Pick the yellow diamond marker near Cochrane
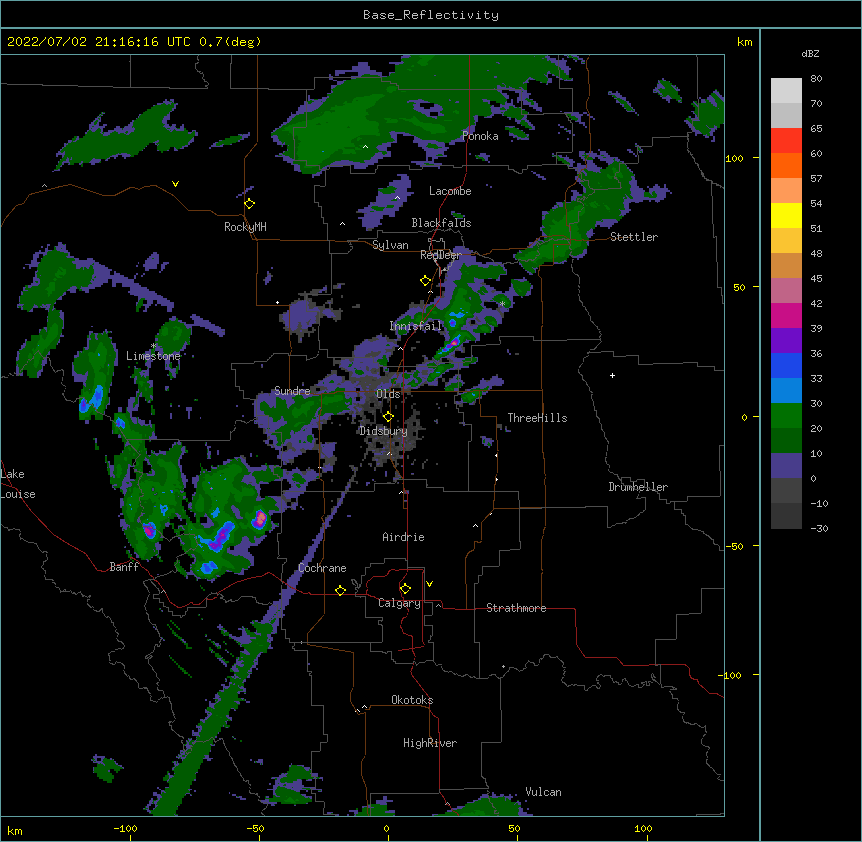The image size is (862, 842). (x=340, y=590)
